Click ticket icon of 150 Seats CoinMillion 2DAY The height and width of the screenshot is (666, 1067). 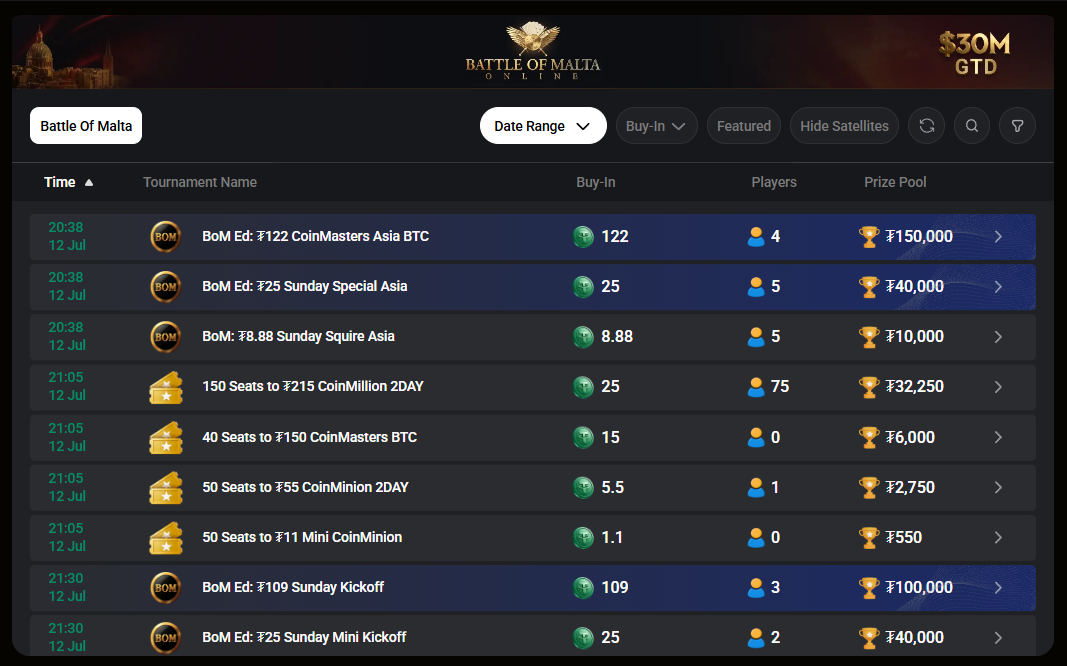click(166, 387)
